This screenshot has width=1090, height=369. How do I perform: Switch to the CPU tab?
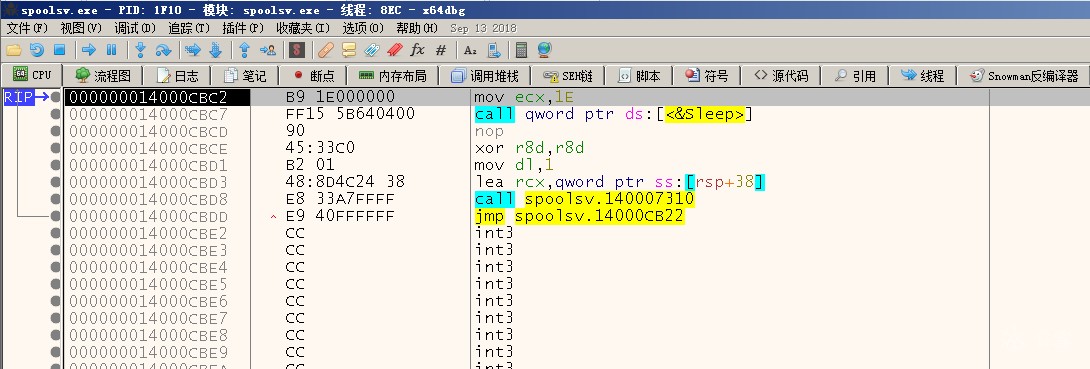click(32, 76)
